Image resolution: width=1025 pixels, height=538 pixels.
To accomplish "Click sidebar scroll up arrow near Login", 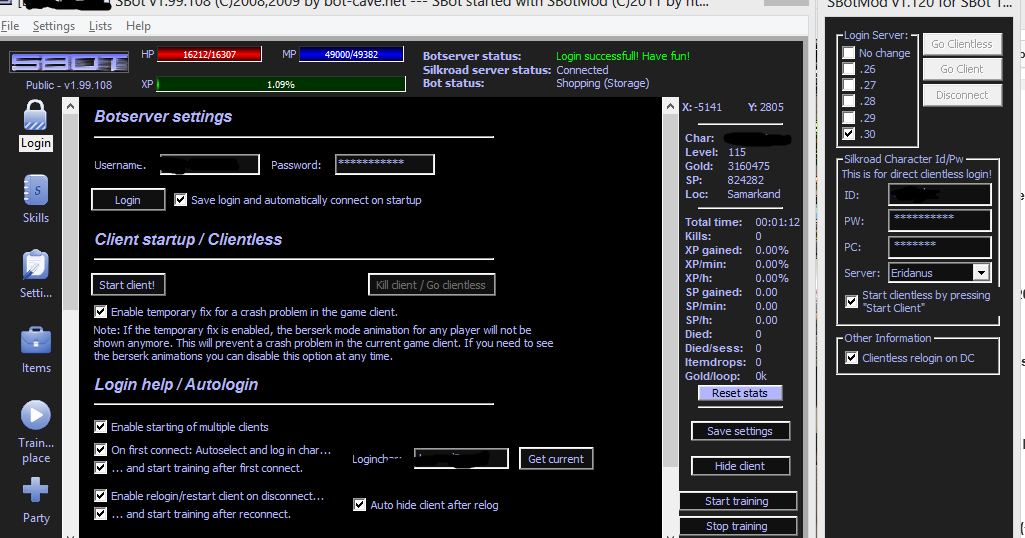I will click(71, 106).
